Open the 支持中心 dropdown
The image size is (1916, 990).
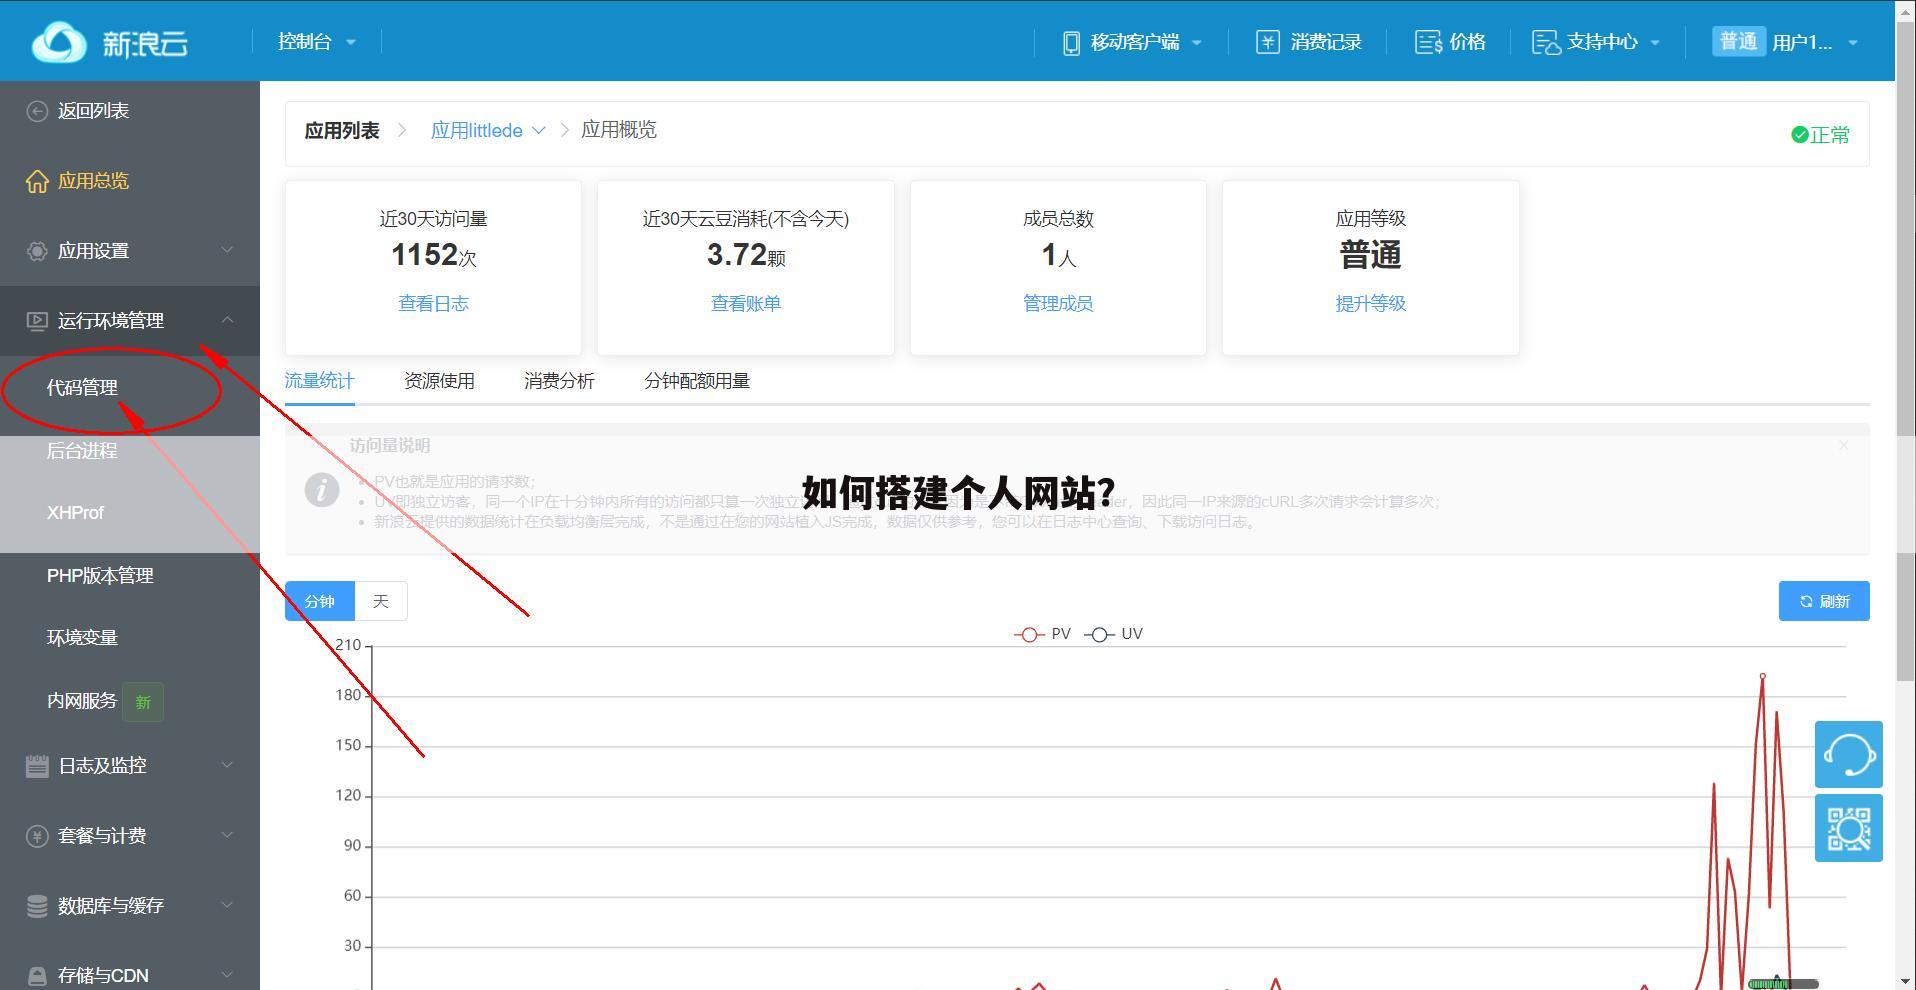tap(1597, 42)
